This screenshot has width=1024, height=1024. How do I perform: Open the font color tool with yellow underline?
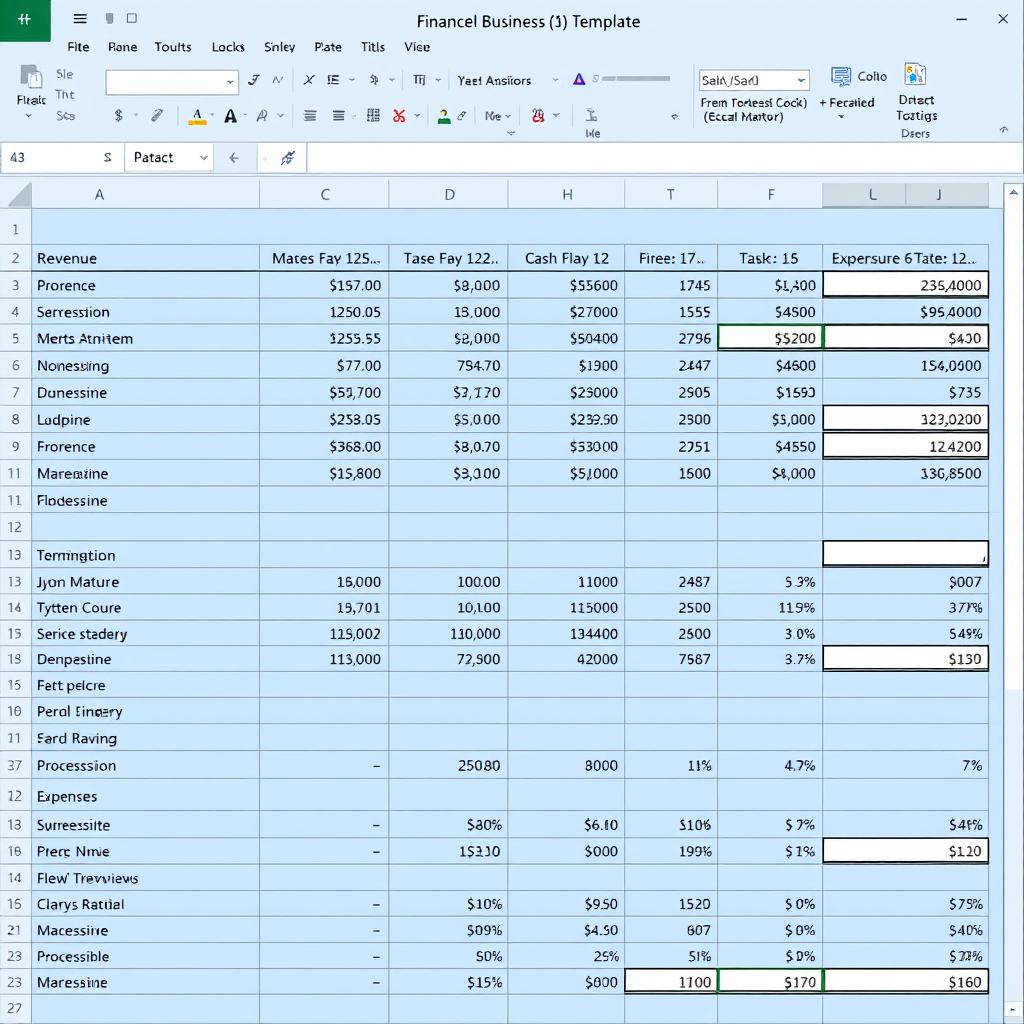click(198, 115)
